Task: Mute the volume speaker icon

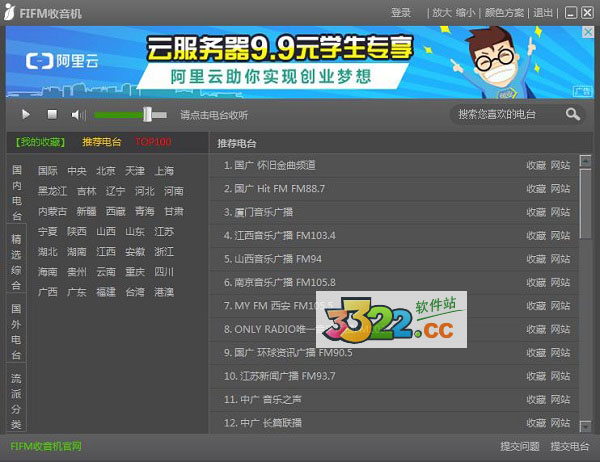Action: tap(79, 115)
